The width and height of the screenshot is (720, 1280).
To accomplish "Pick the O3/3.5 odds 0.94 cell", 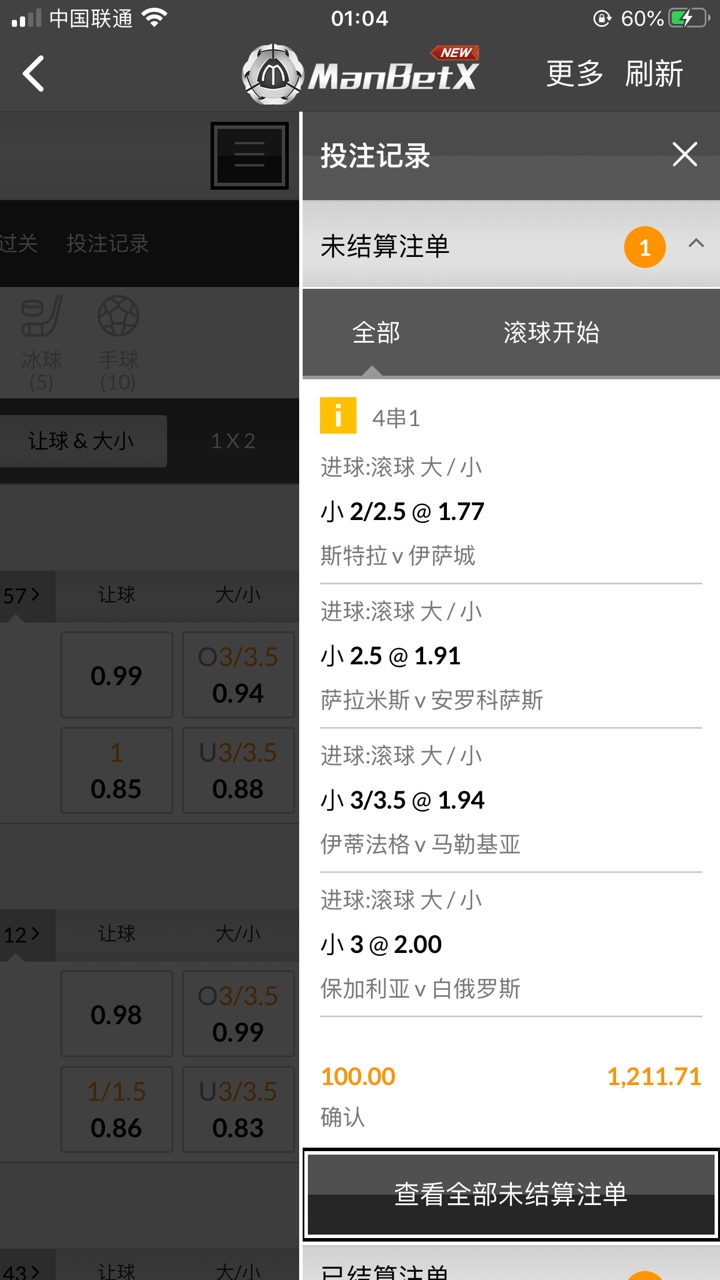I will click(x=238, y=675).
